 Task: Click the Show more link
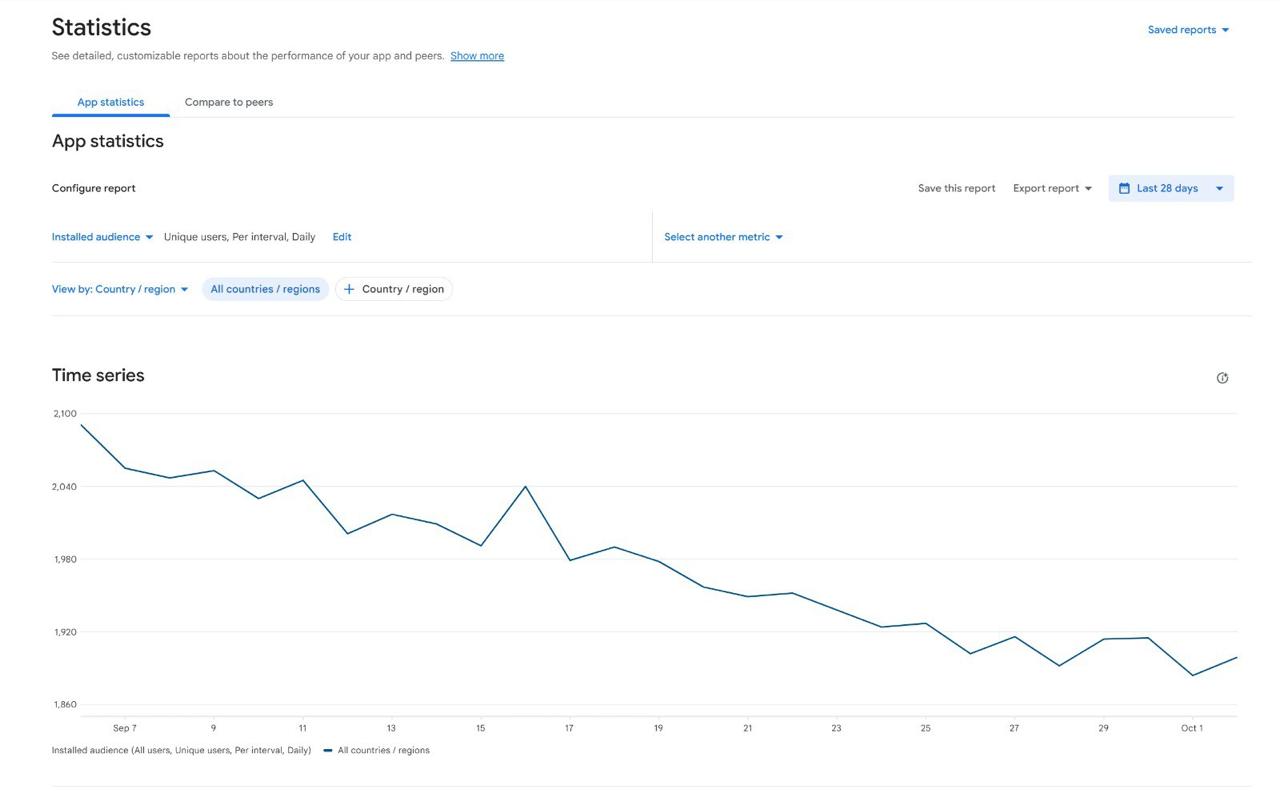click(x=477, y=56)
